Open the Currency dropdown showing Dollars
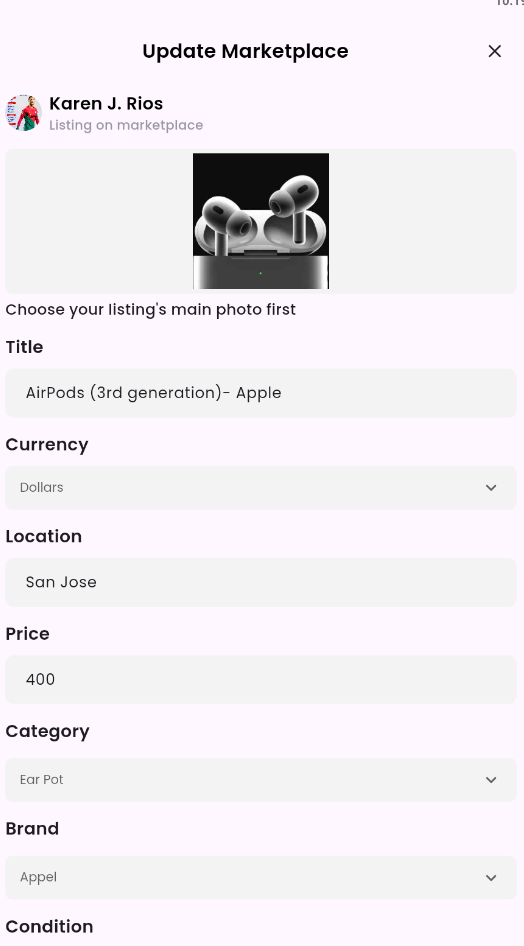The height and width of the screenshot is (946, 524). (x=261, y=487)
